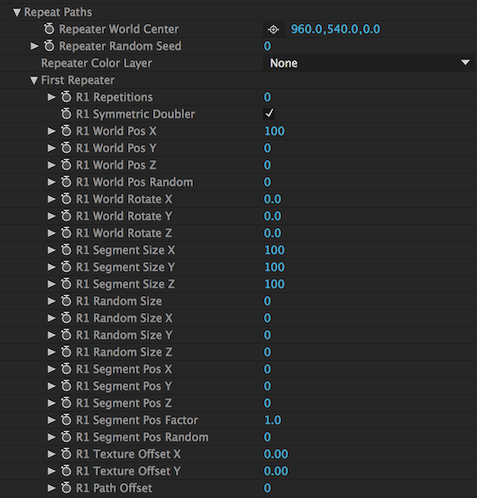This screenshot has width=477, height=498.
Task: Toggle stopwatch for R1 Path Offset
Action: pyautogui.click(x=66, y=488)
